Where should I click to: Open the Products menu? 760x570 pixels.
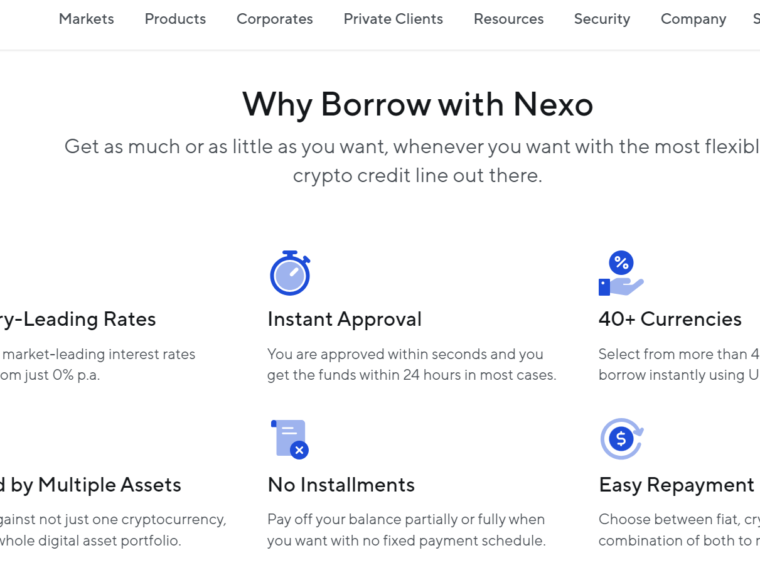[175, 19]
